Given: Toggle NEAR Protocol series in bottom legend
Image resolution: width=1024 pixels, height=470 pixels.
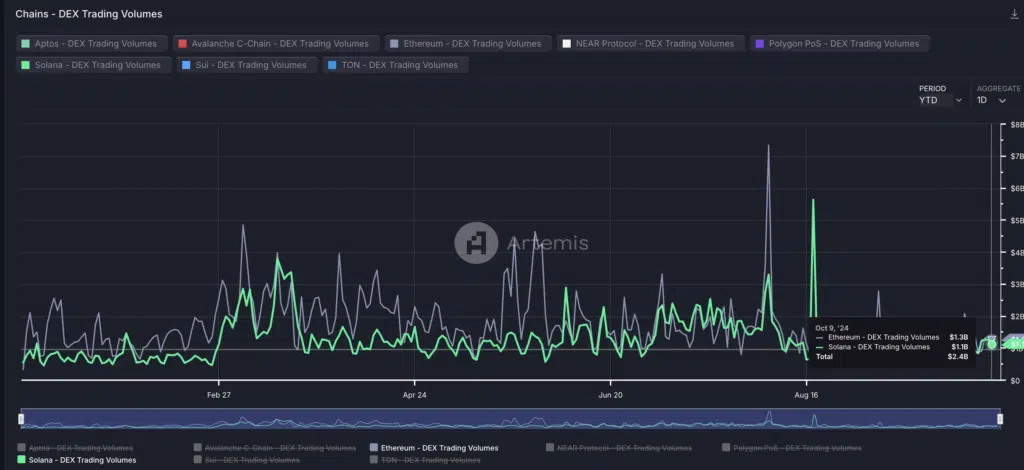Looking at the screenshot, I should 619,448.
